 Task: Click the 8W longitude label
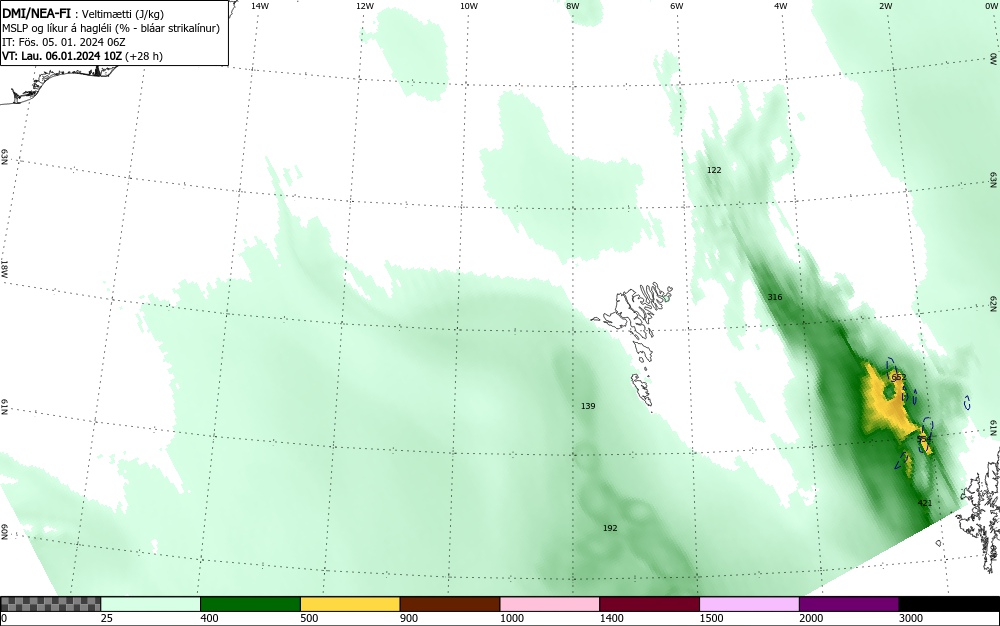click(573, 6)
